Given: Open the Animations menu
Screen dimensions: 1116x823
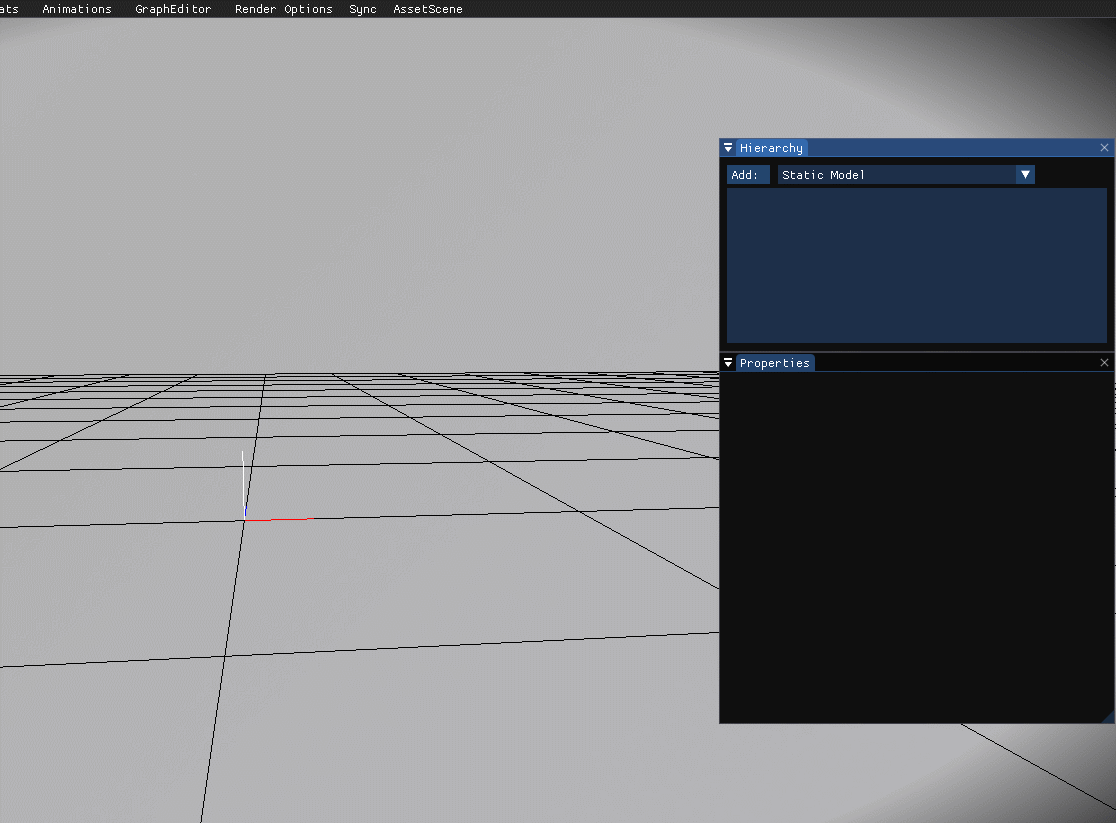Looking at the screenshot, I should pyautogui.click(x=77, y=9).
